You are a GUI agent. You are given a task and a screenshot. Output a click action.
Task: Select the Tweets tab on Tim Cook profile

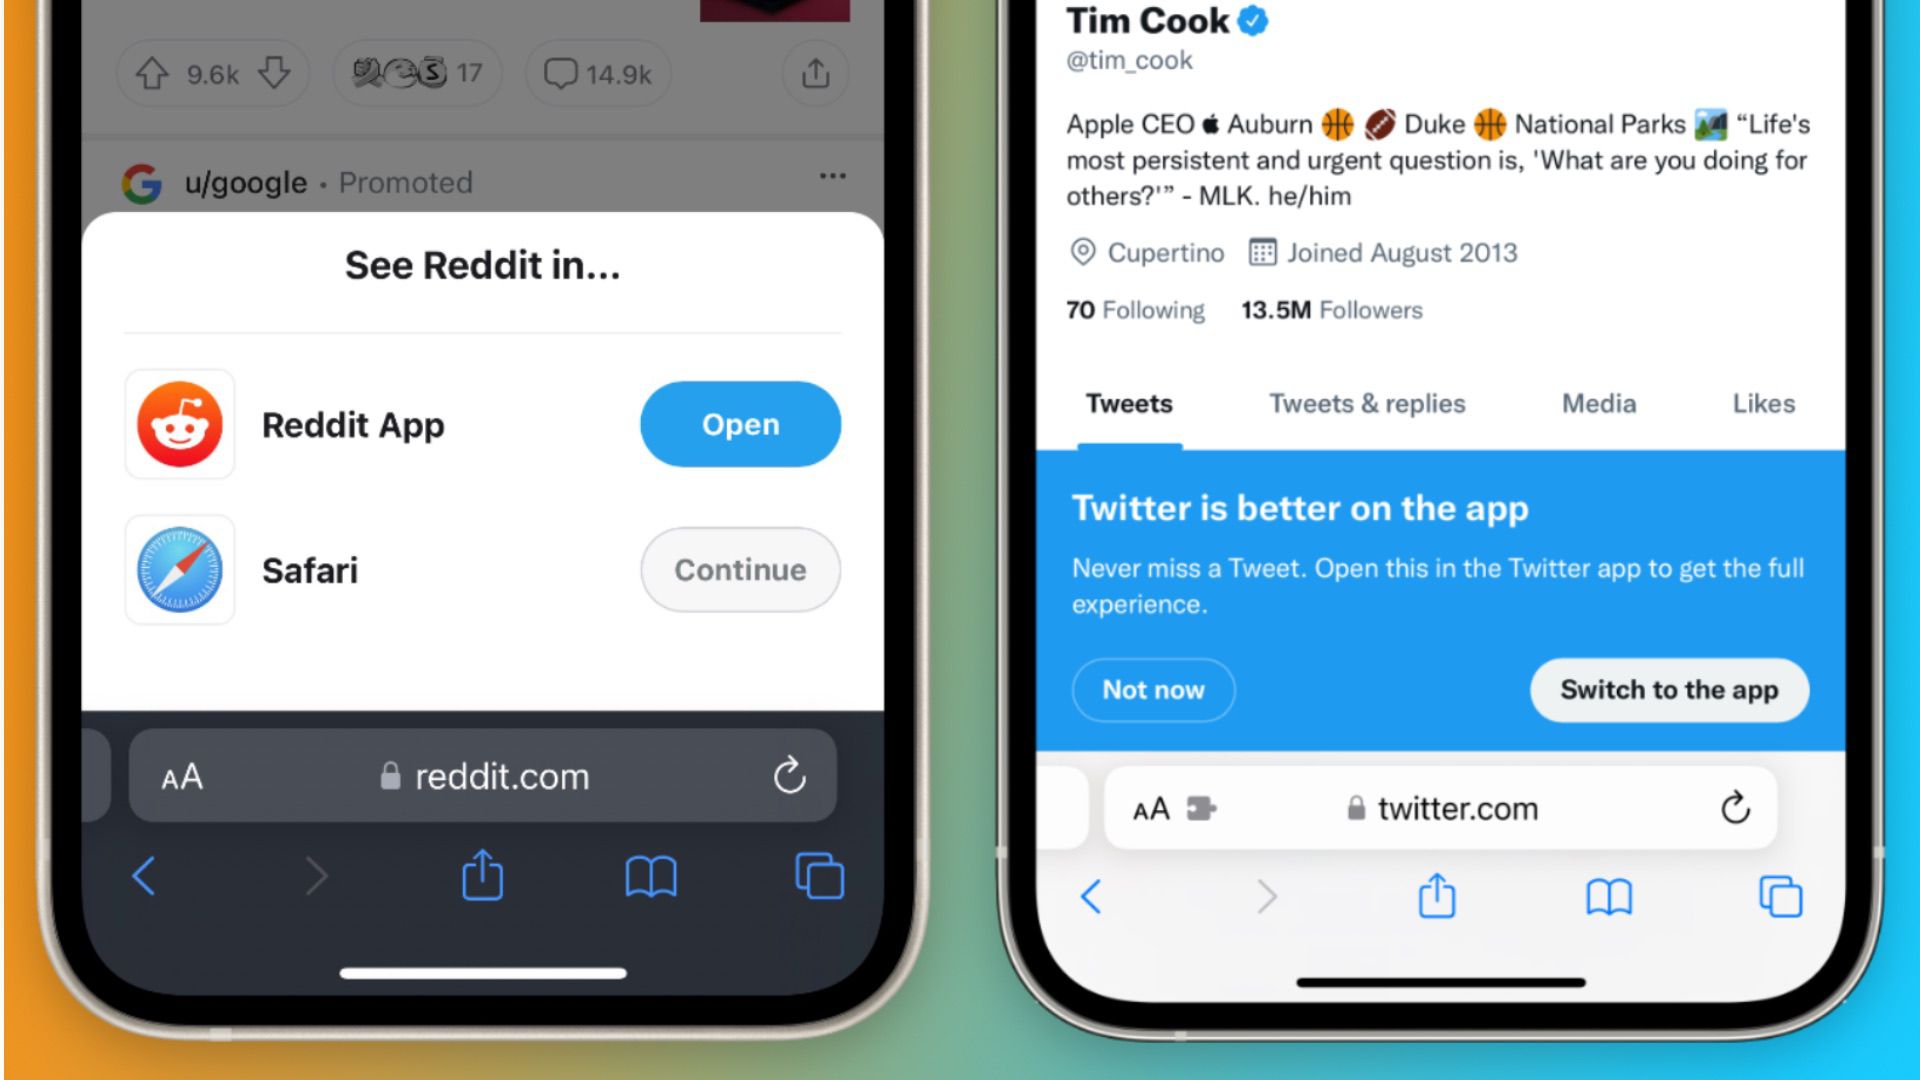pos(1127,404)
